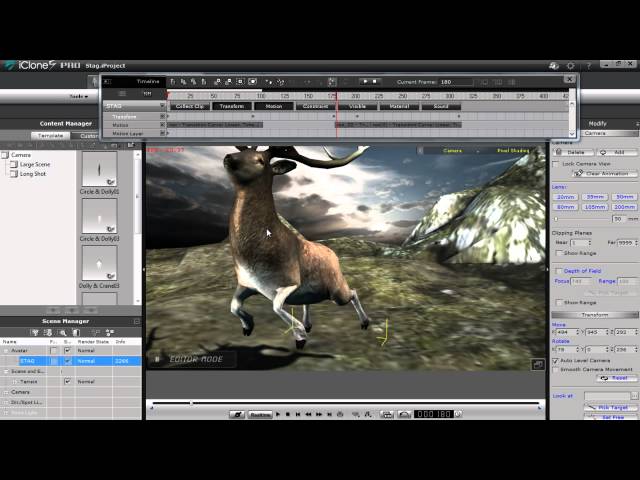Click the first timeline toolbar copy icon
This screenshot has height=480, width=640.
173,82
